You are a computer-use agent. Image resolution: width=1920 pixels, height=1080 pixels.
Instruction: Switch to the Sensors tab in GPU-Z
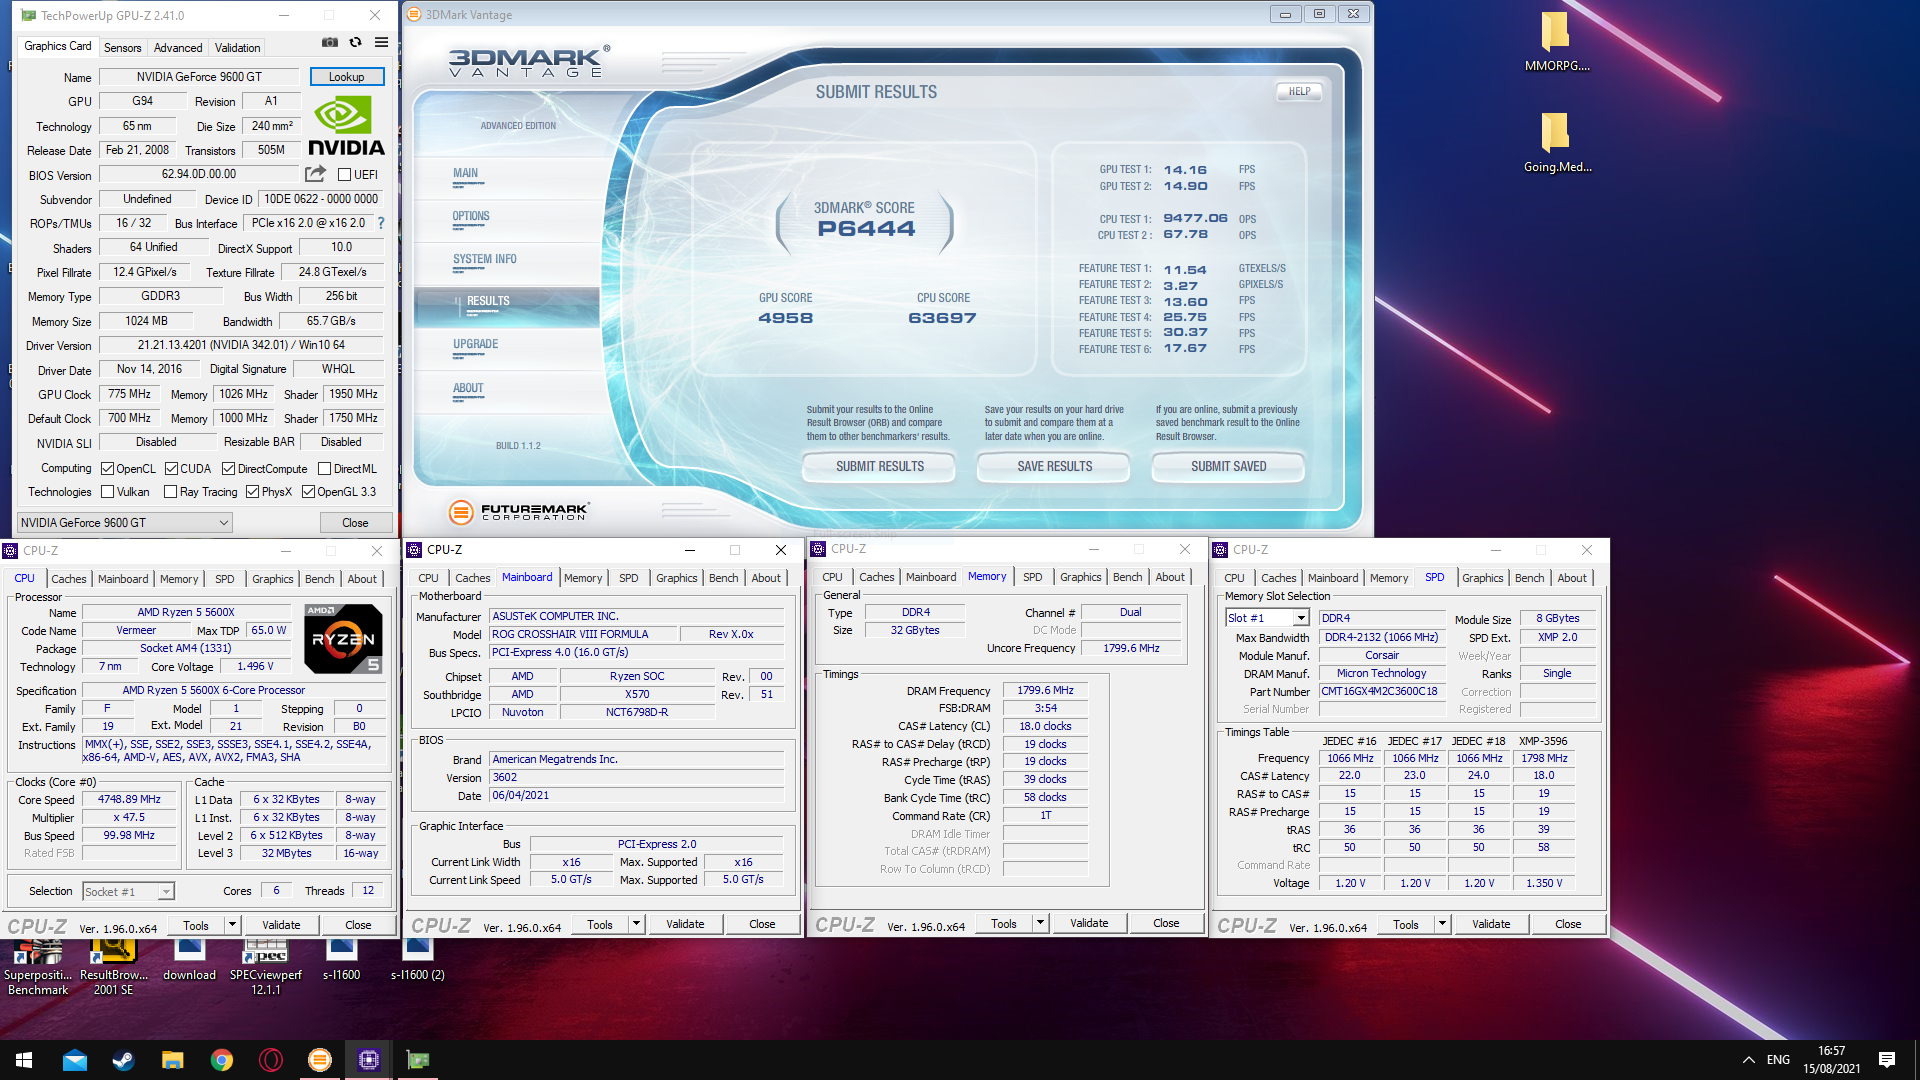[122, 48]
